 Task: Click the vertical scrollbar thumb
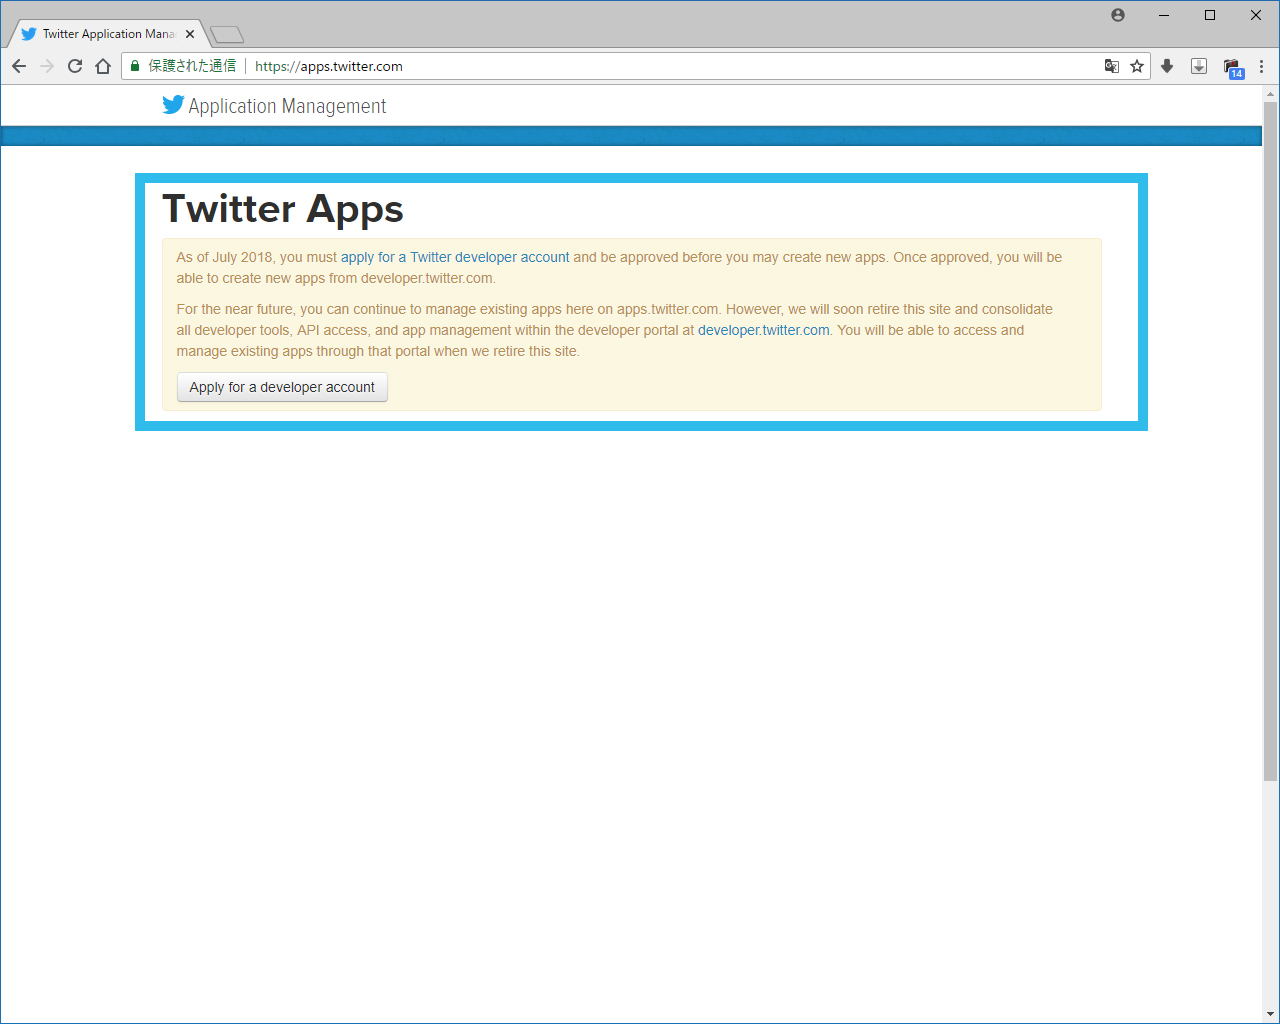click(1270, 441)
